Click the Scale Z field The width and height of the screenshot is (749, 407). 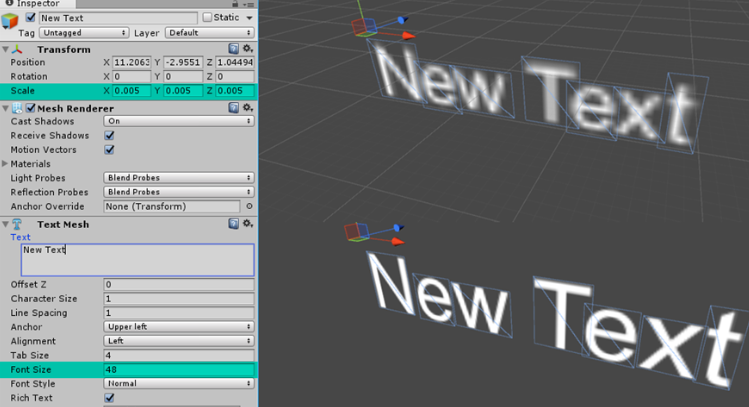click(x=235, y=91)
